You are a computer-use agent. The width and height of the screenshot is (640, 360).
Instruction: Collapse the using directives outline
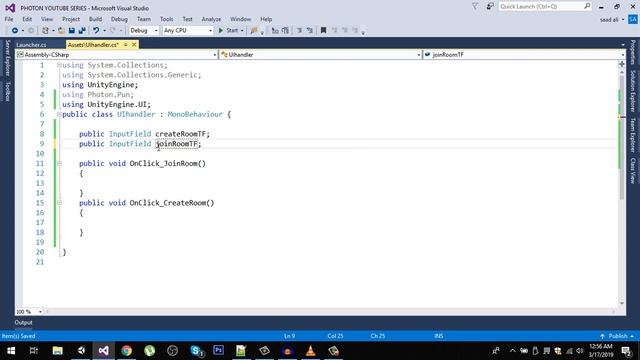point(60,65)
